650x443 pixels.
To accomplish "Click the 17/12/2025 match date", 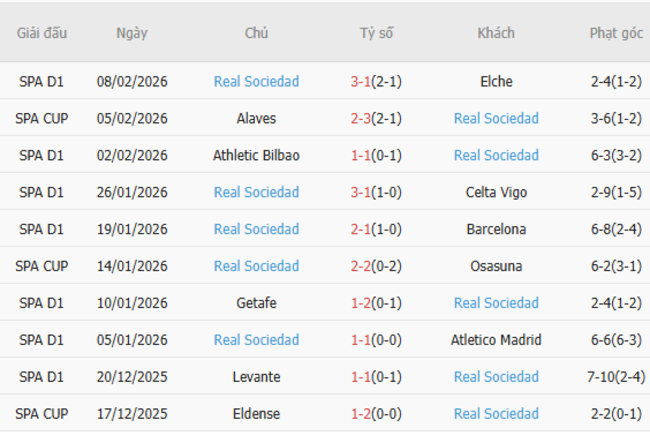I will [132, 415].
